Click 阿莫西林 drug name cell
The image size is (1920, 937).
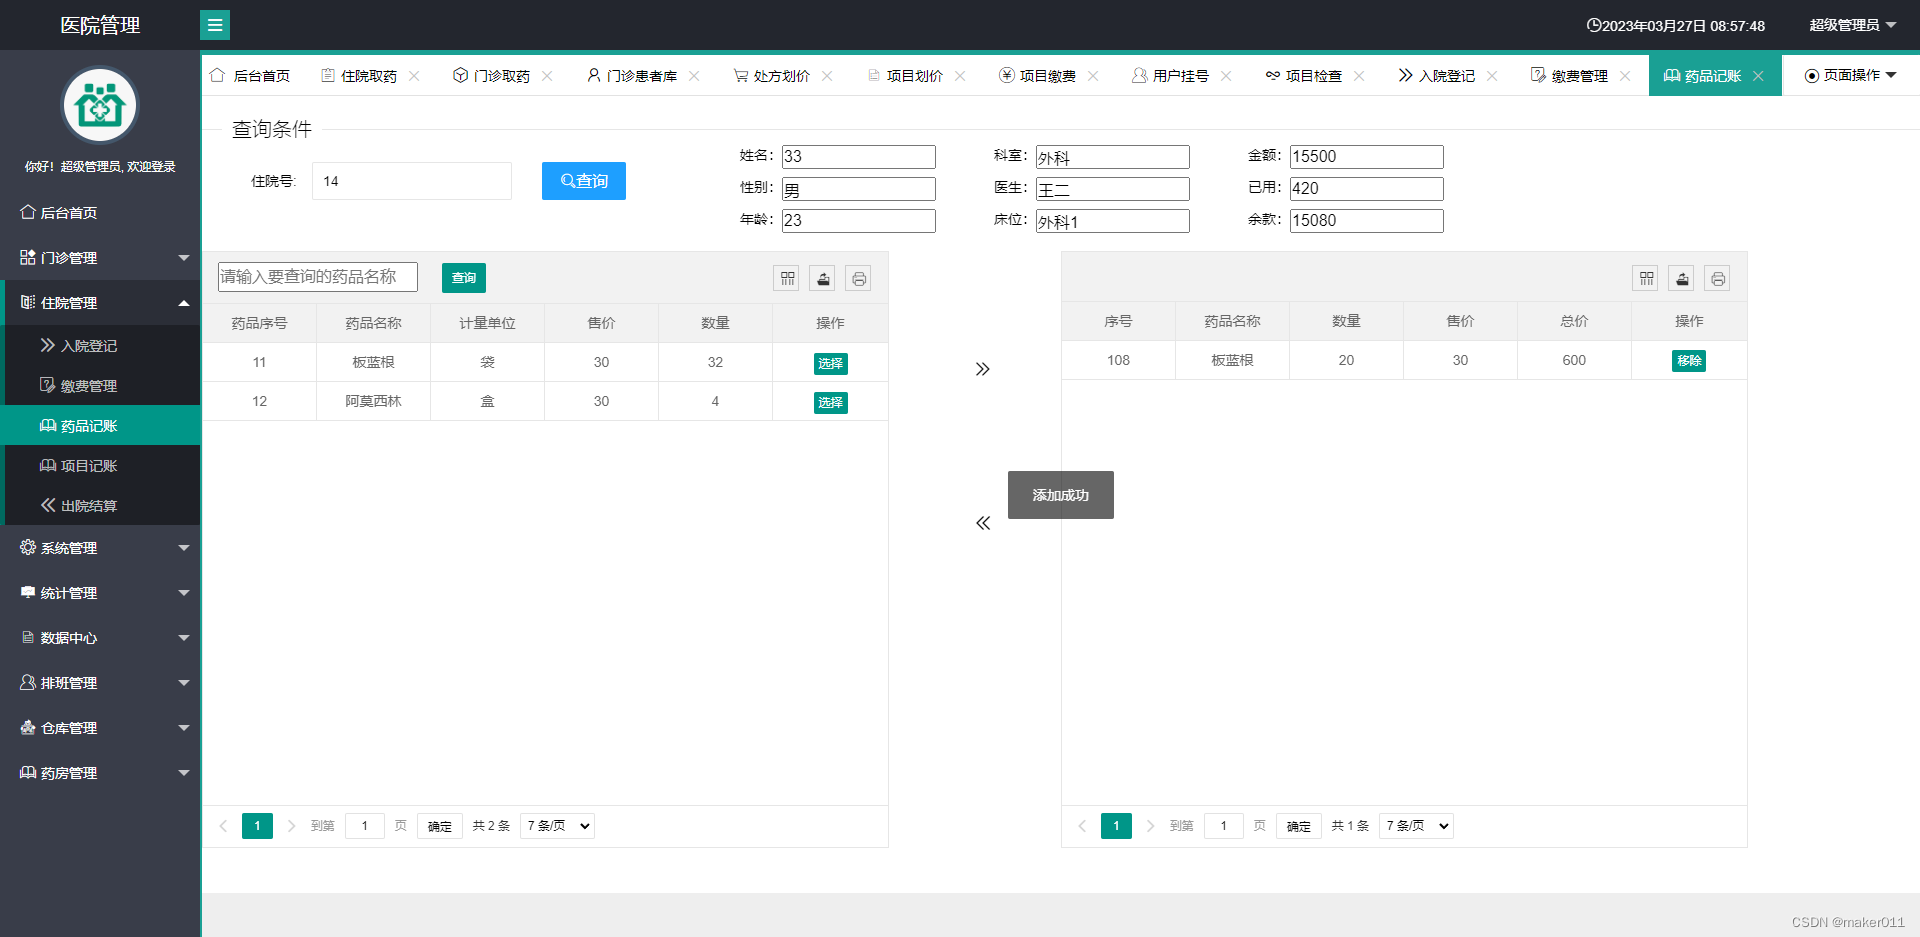[373, 401]
